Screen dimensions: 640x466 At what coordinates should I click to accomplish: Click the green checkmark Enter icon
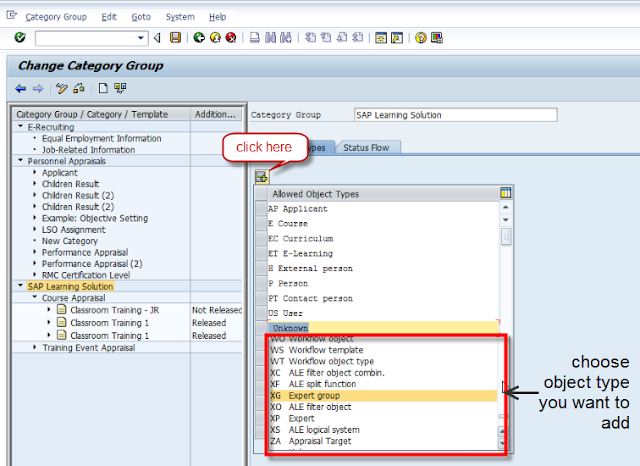coord(20,38)
